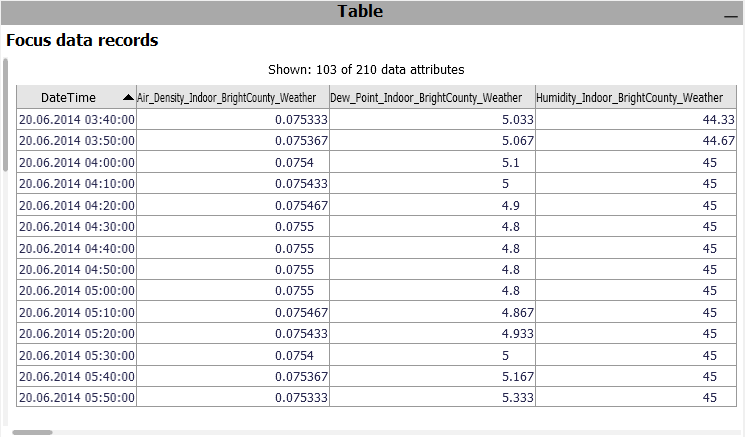Image resolution: width=745 pixels, height=437 pixels.
Task: Select the 20.06.2014 04:00:00 DateTime cell
Action: [x=77, y=162]
